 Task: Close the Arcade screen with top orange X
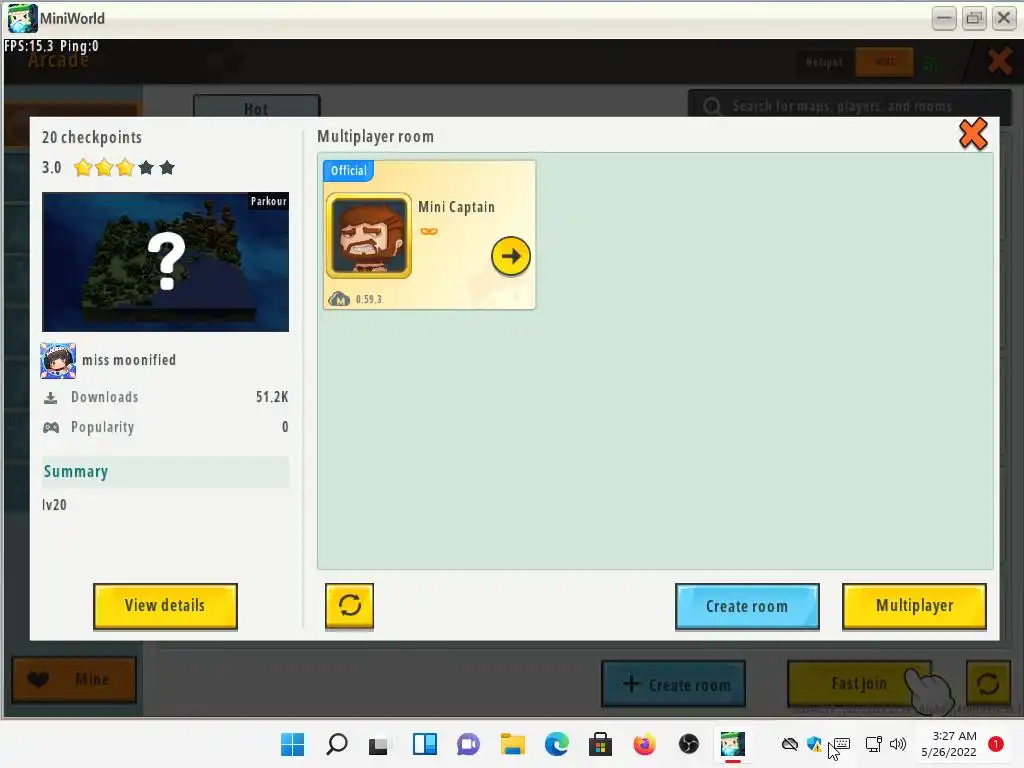(x=999, y=61)
